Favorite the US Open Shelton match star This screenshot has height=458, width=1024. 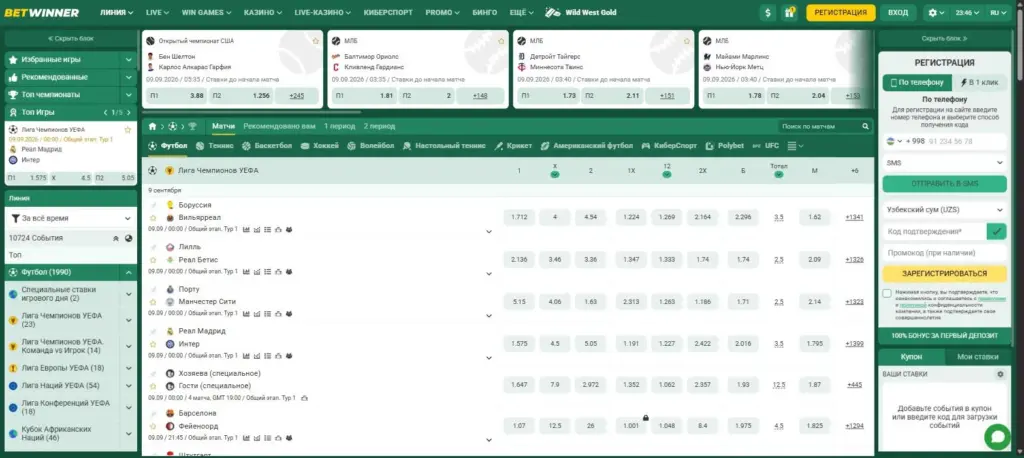315,41
